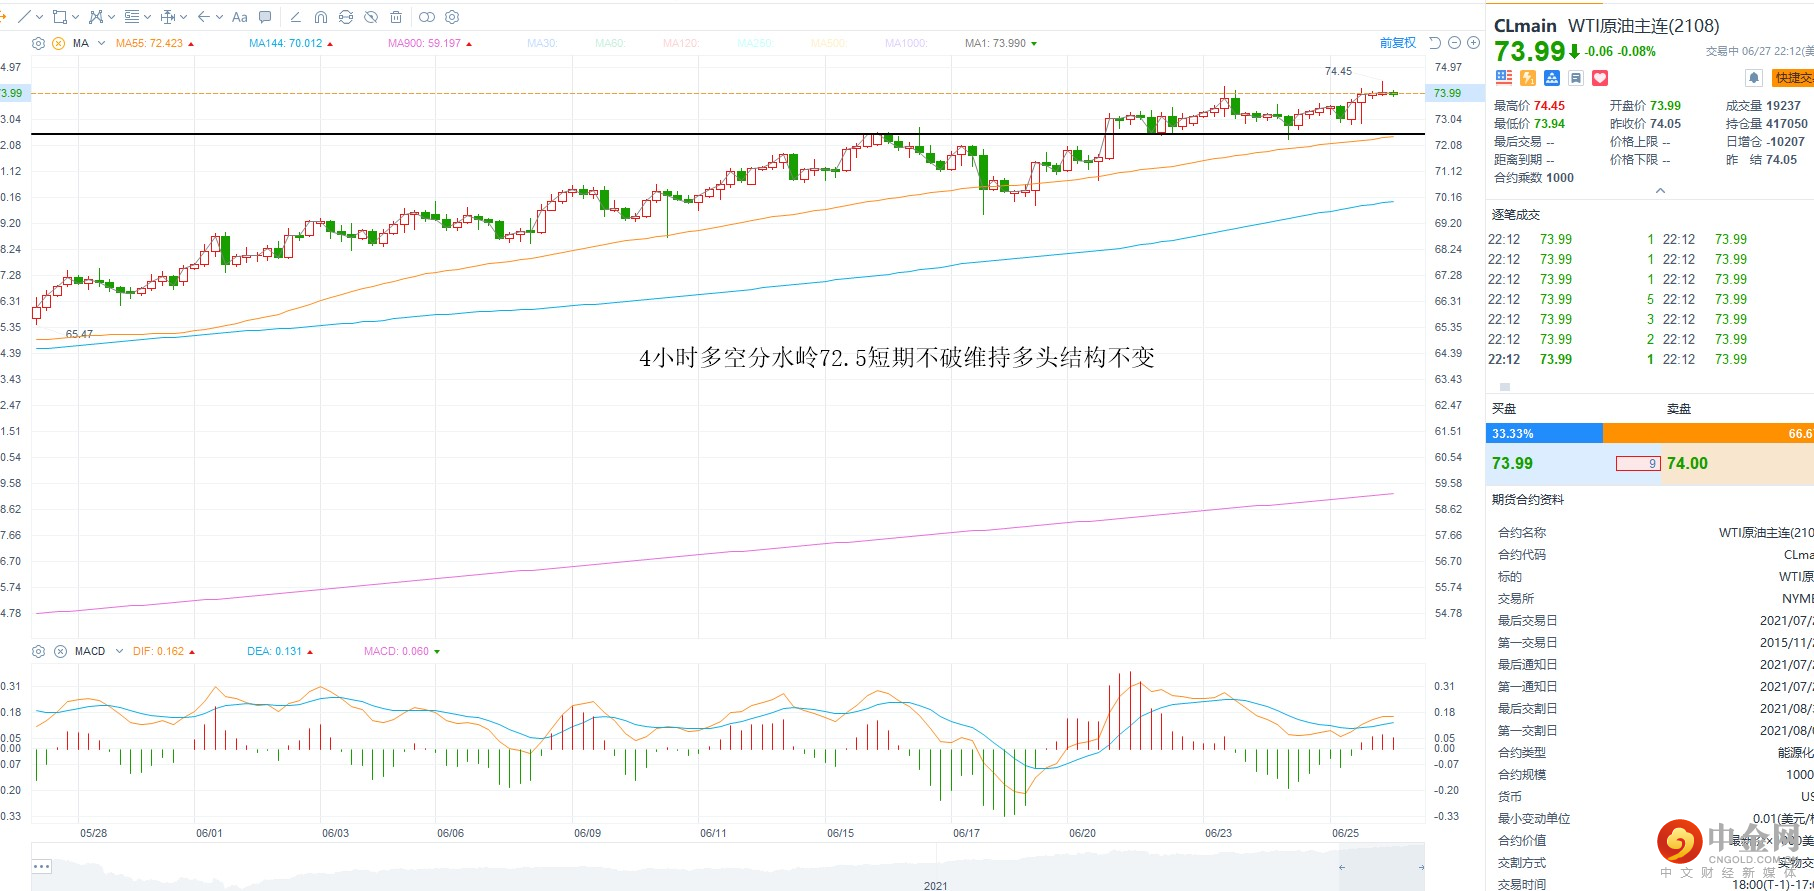The width and height of the screenshot is (1814, 891).
Task: Remove the MACD indicator panel
Action: coord(60,651)
